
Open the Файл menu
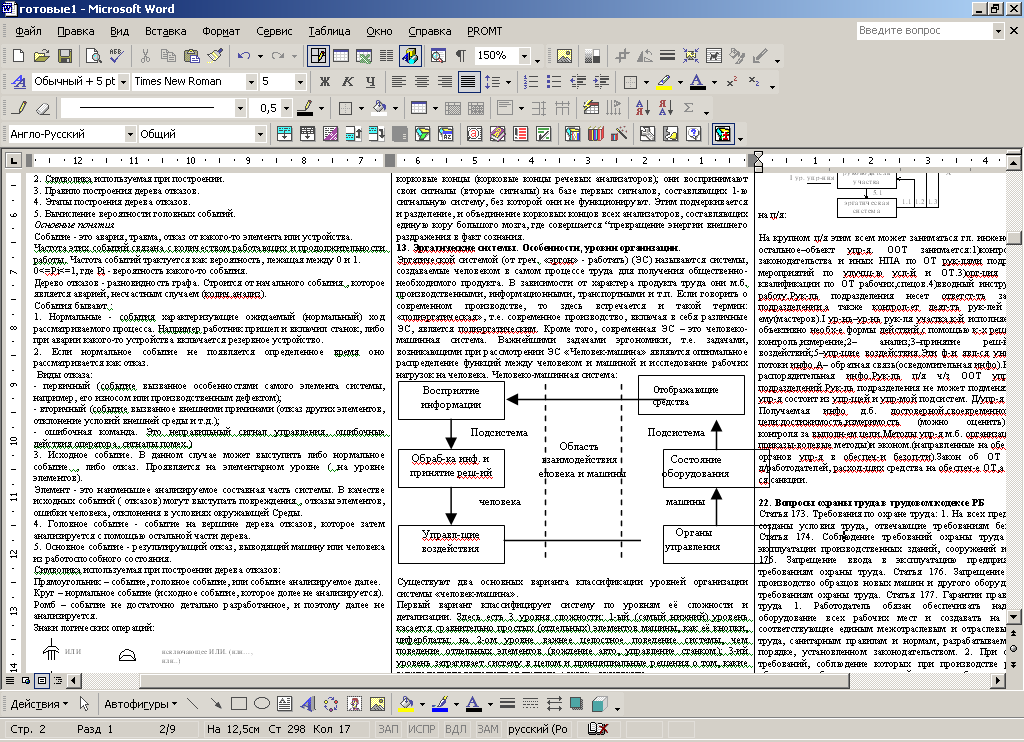[x=28, y=31]
